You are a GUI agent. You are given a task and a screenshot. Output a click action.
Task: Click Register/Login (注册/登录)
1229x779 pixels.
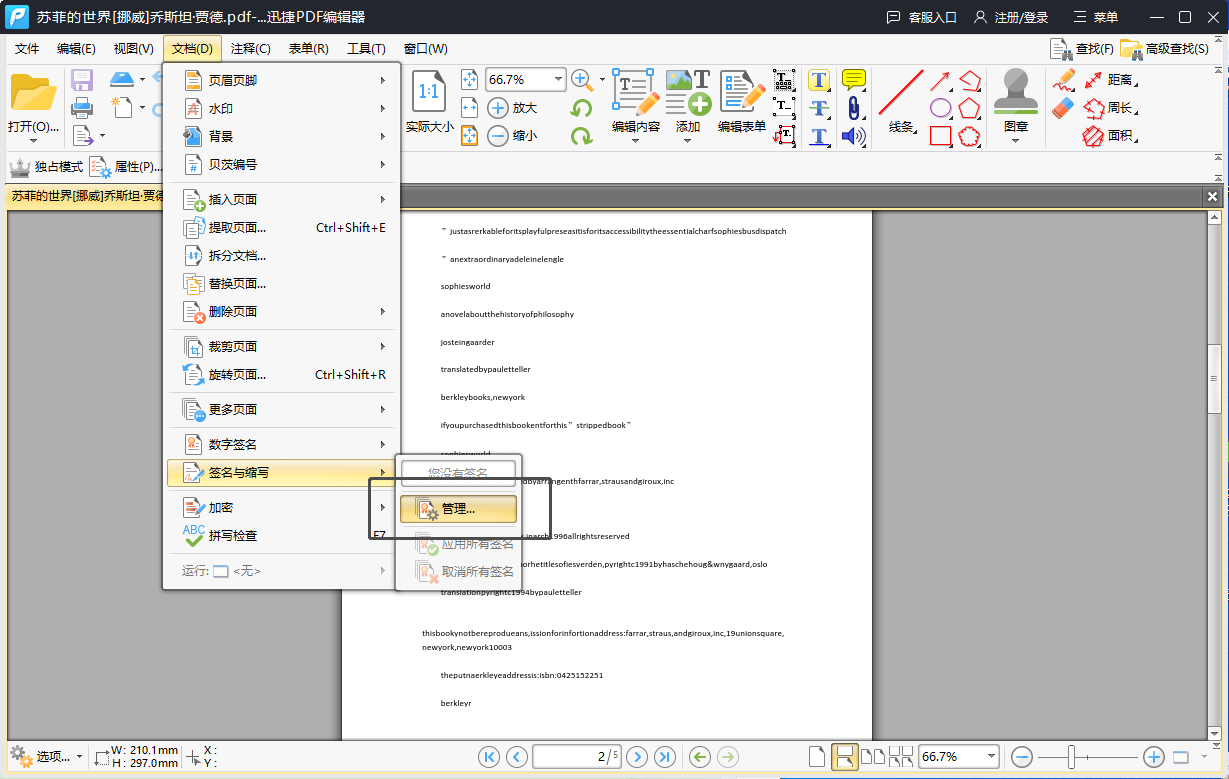coord(1009,17)
